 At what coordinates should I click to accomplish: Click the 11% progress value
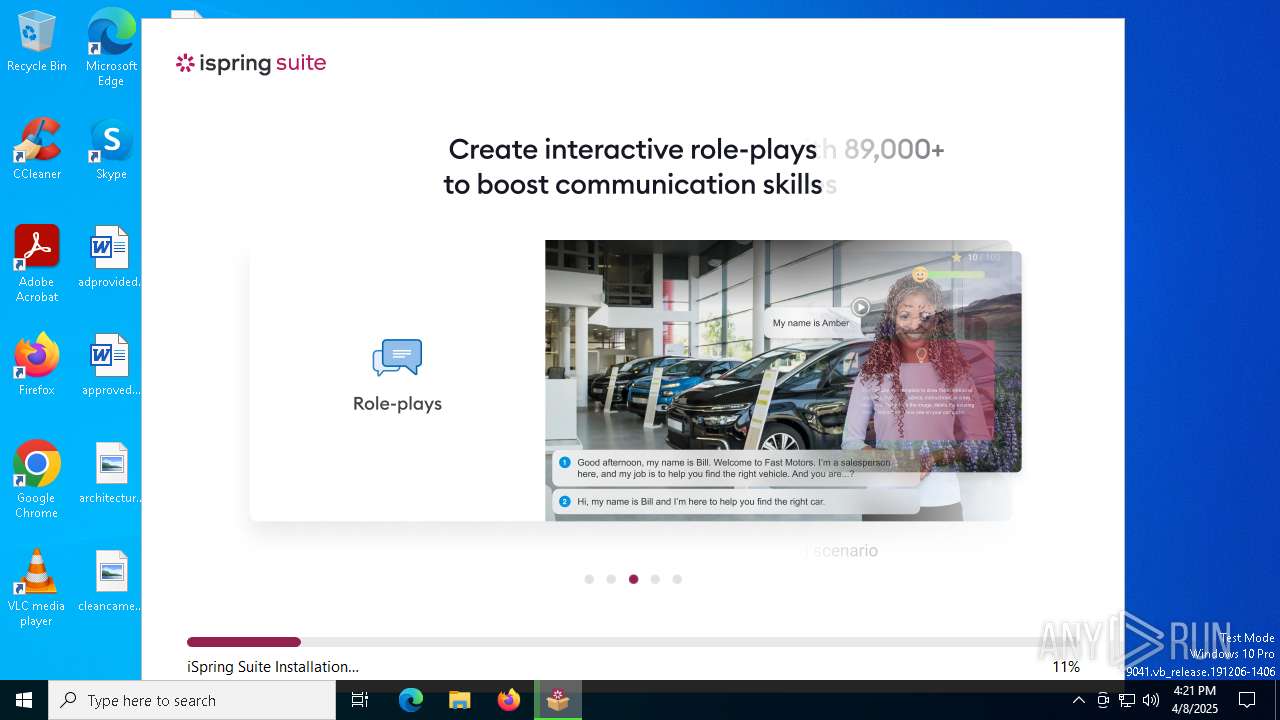1066,667
